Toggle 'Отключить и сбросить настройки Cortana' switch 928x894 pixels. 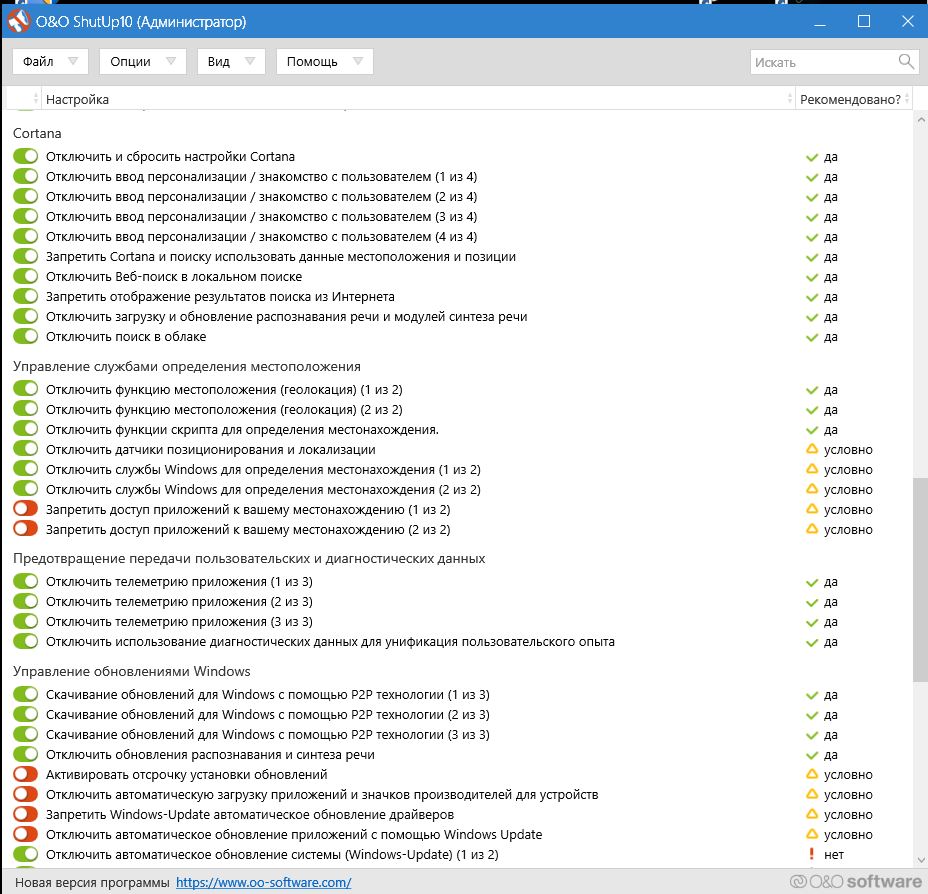click(25, 156)
